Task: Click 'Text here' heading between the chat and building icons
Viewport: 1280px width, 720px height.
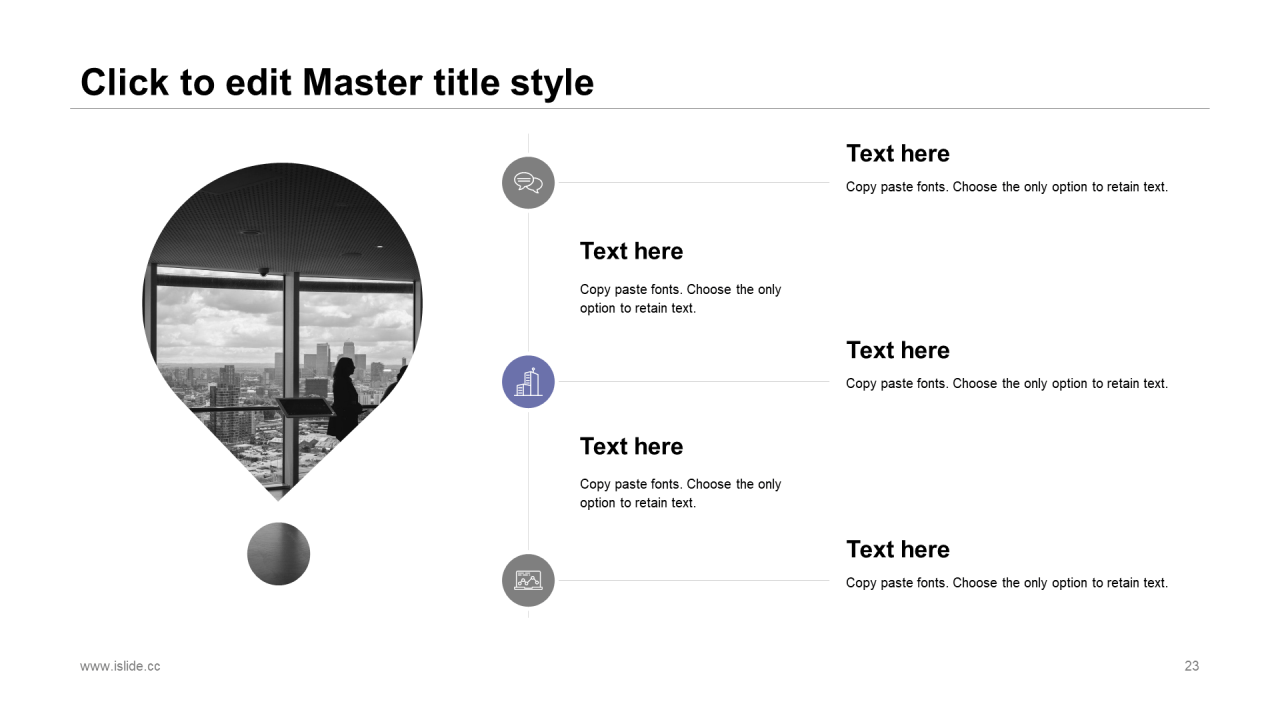Action: (631, 251)
